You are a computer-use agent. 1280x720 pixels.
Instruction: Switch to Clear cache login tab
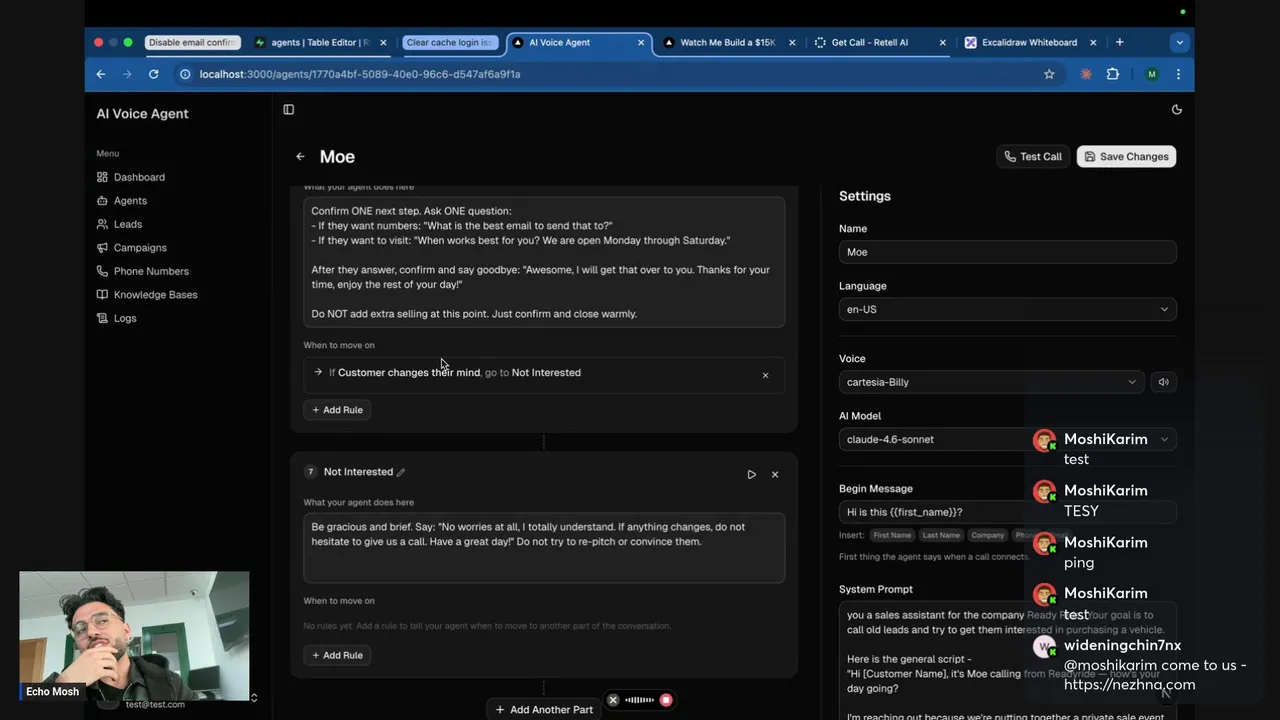tap(450, 43)
